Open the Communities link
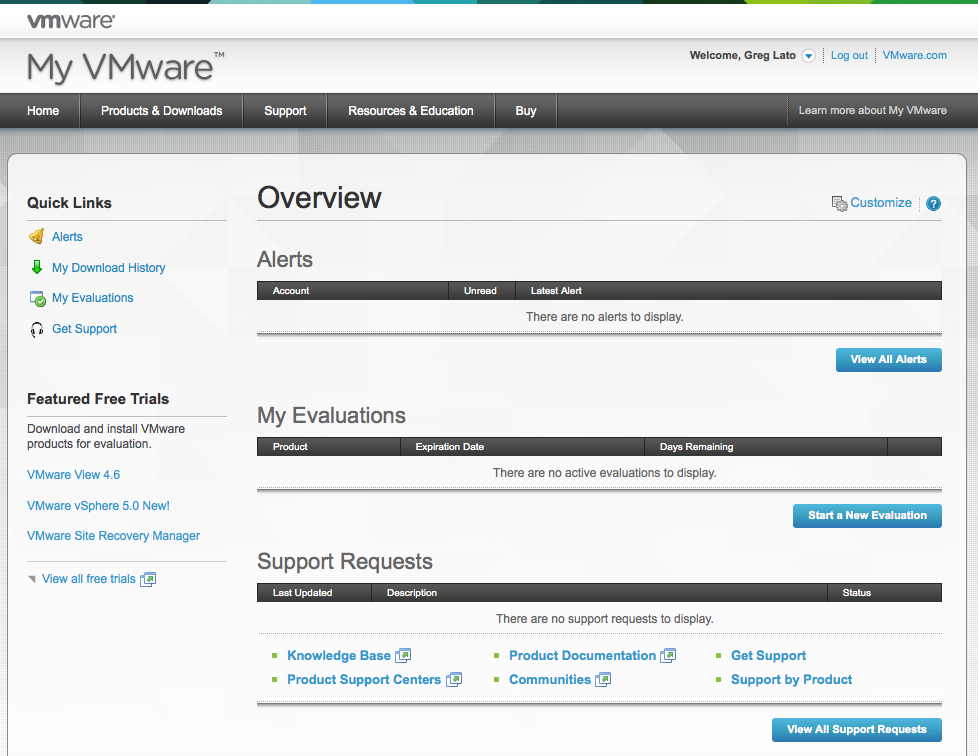Screen dimensions: 978x756 tap(550, 680)
